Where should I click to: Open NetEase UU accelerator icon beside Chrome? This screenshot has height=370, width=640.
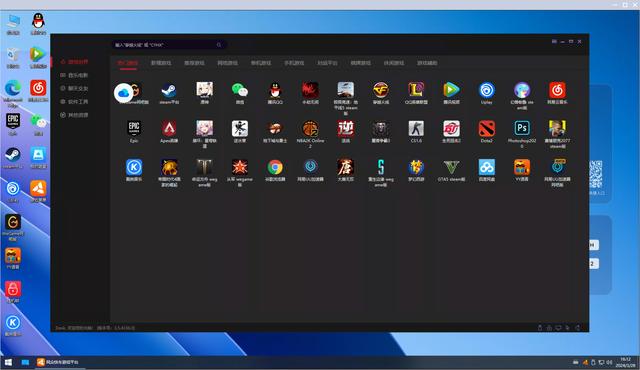[x=310, y=167]
